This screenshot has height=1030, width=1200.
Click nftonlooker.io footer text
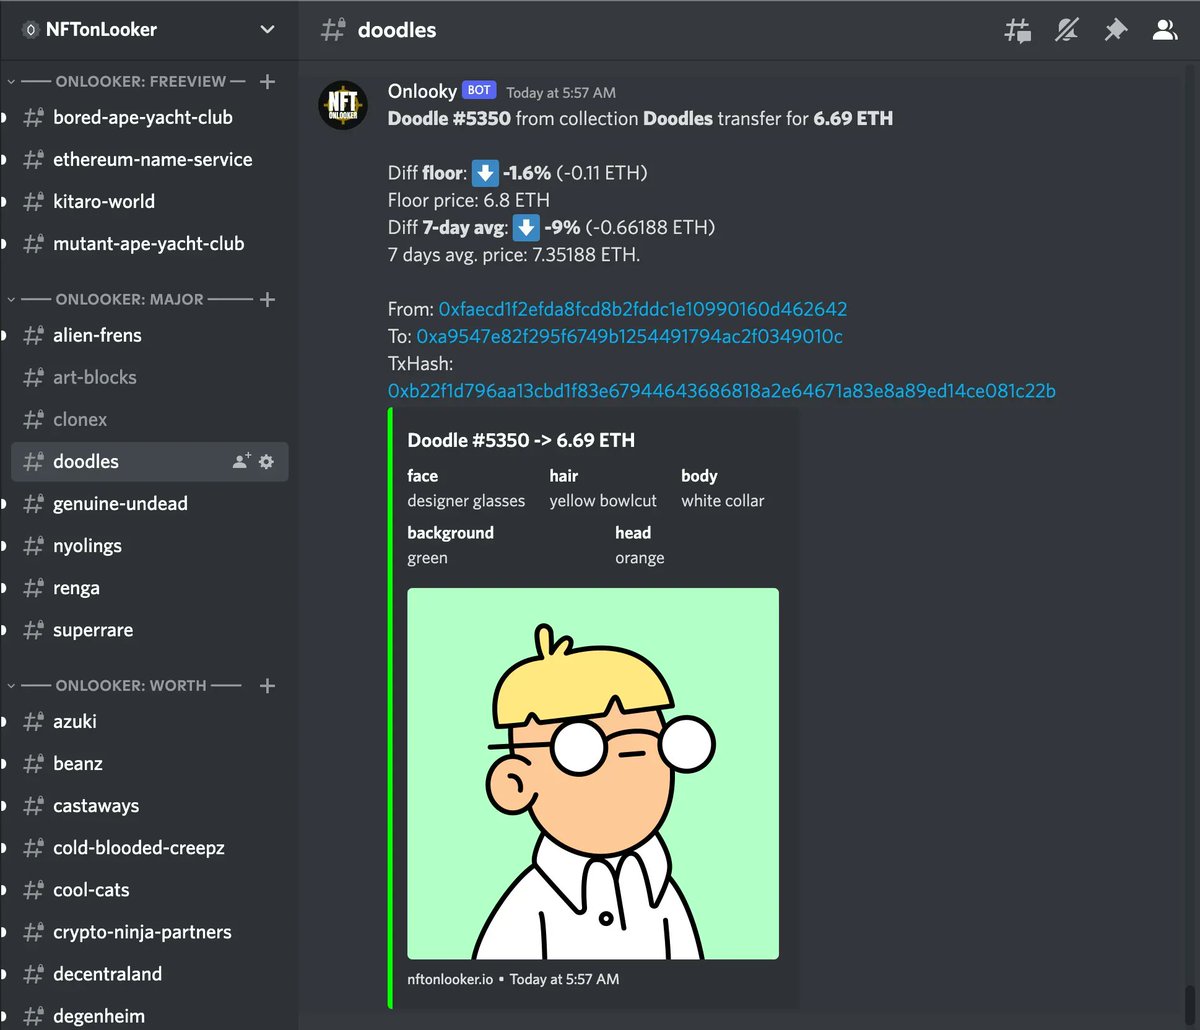450,979
